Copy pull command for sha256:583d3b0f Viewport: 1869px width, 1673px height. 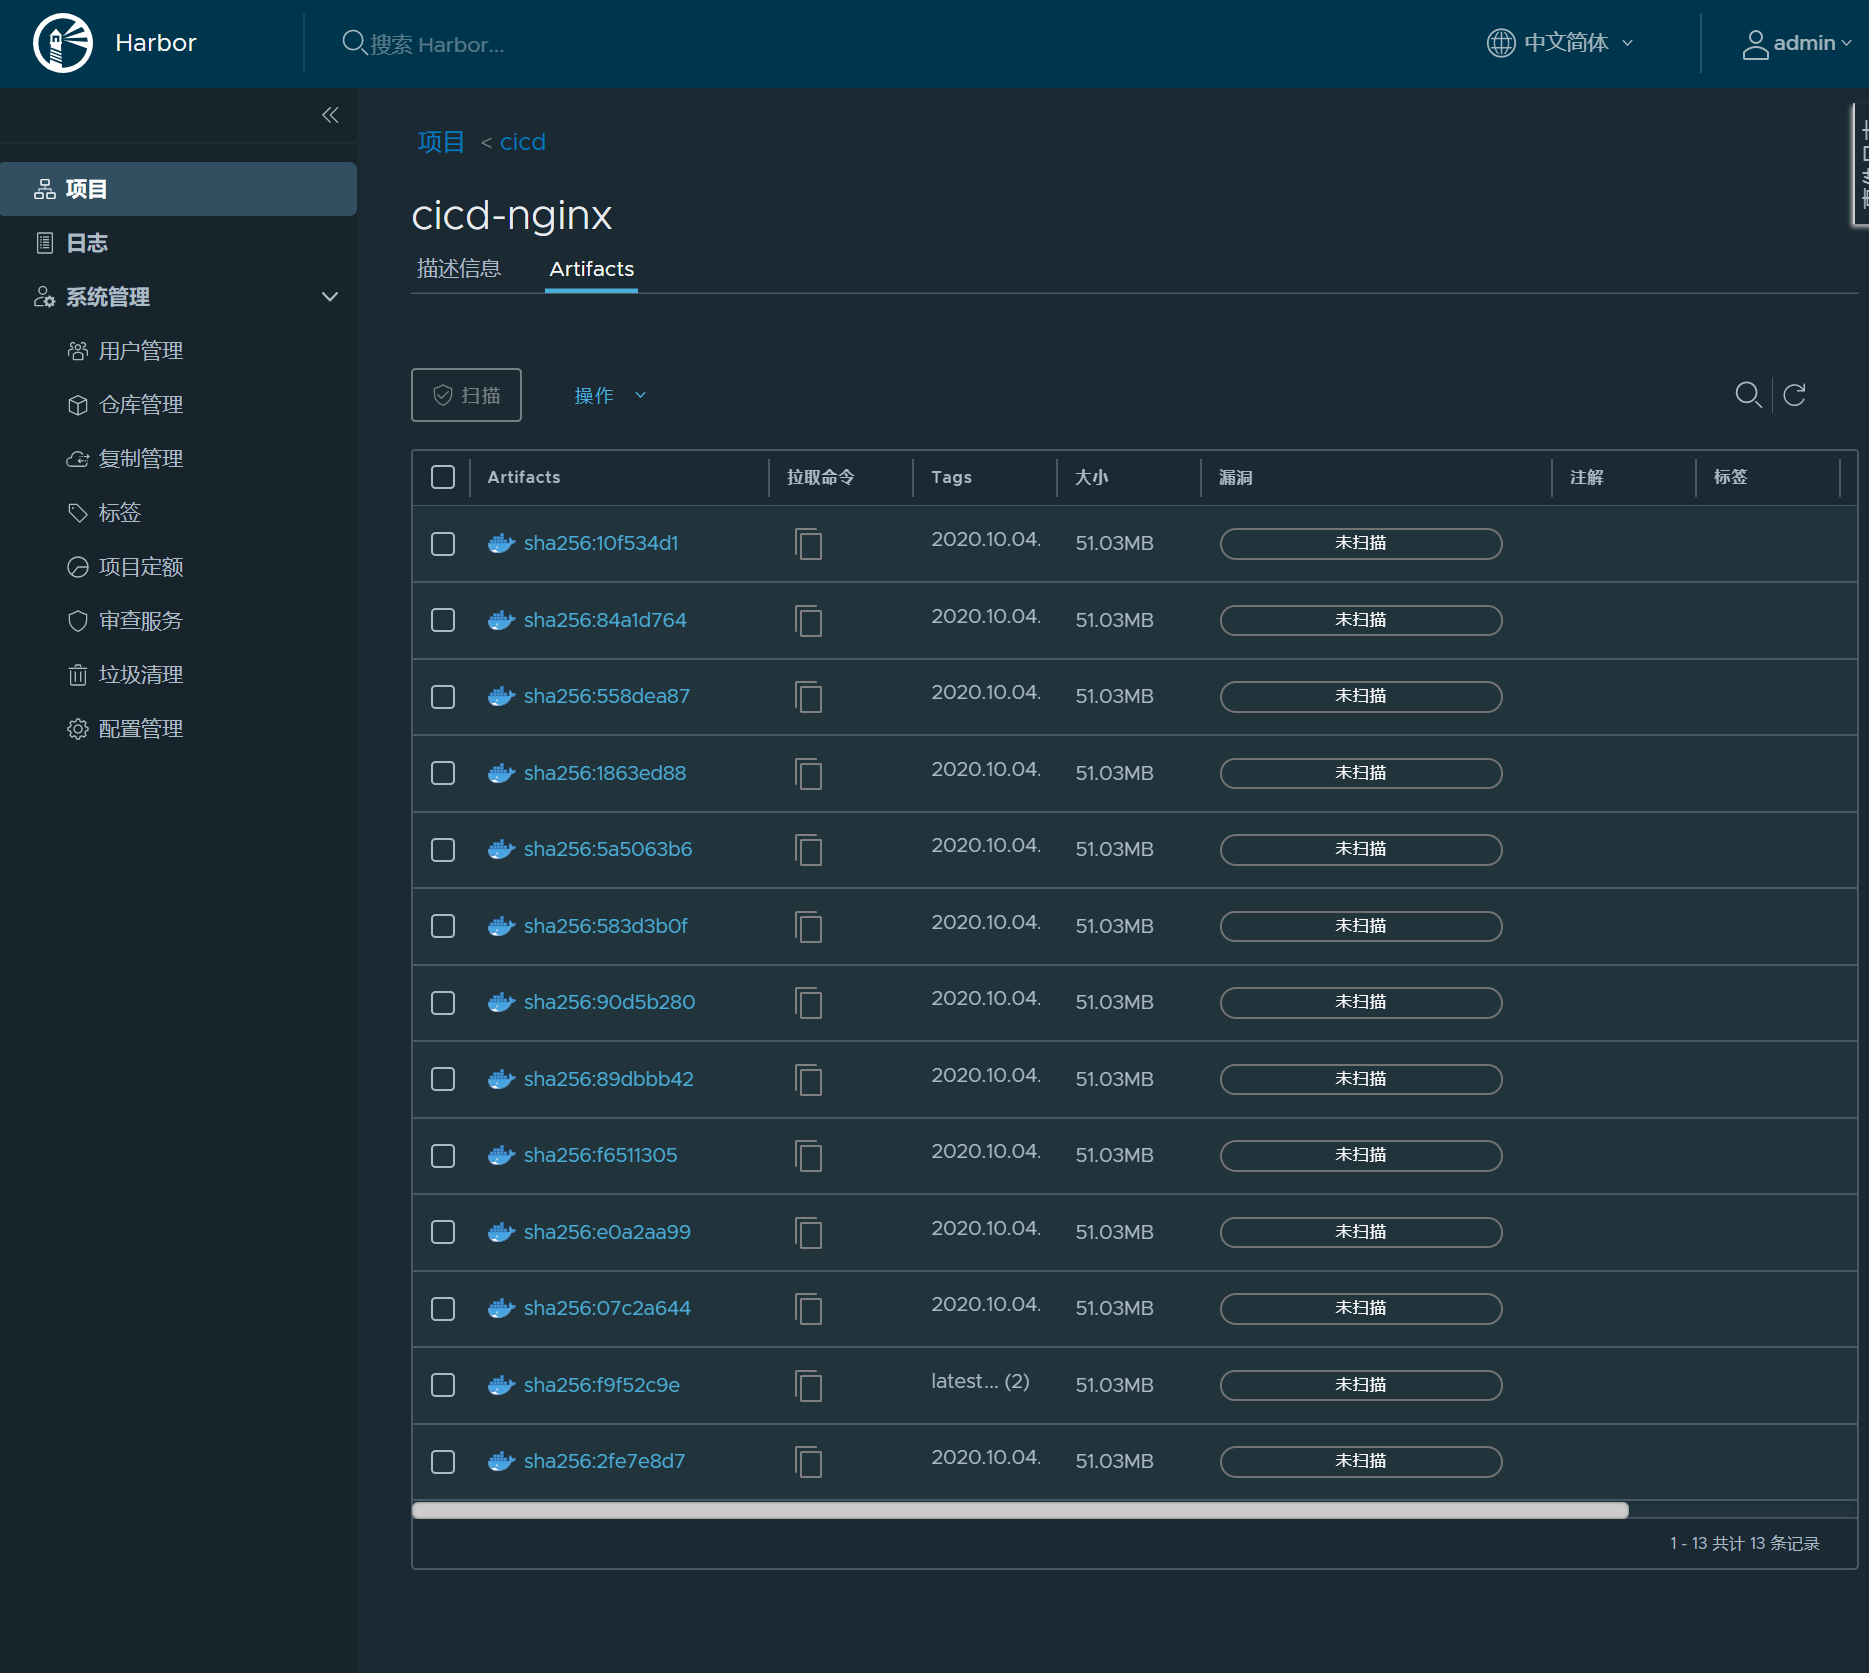pyautogui.click(x=808, y=927)
